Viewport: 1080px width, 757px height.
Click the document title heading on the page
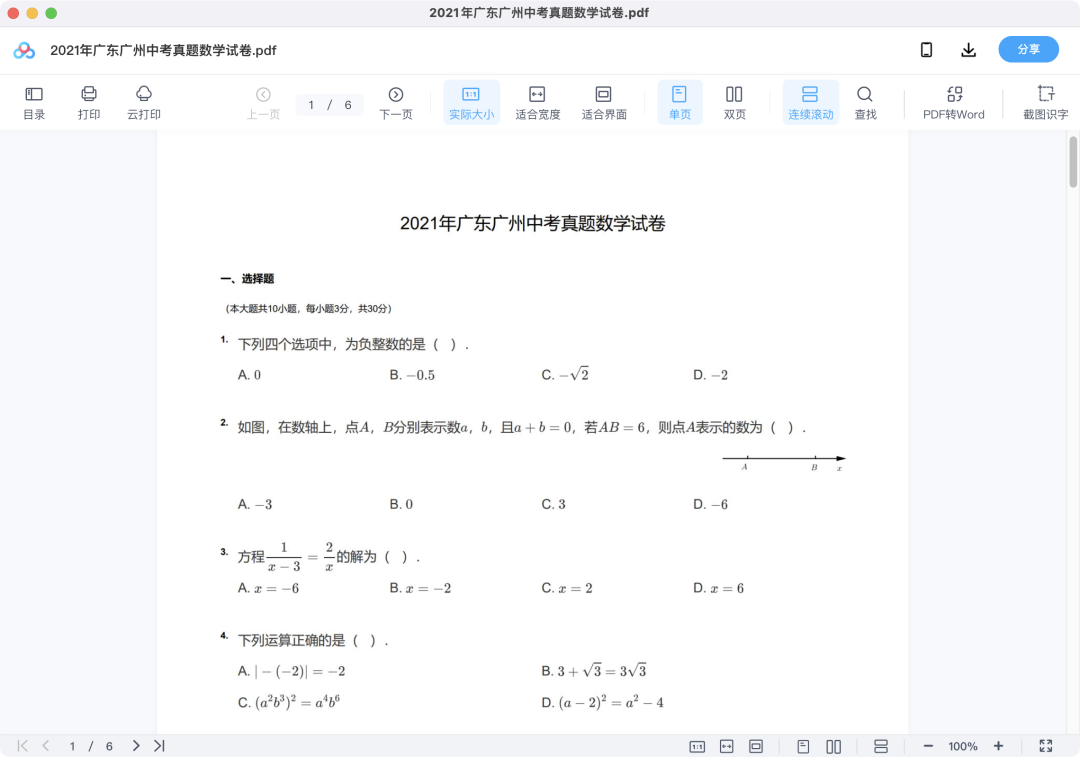pyautogui.click(x=532, y=223)
